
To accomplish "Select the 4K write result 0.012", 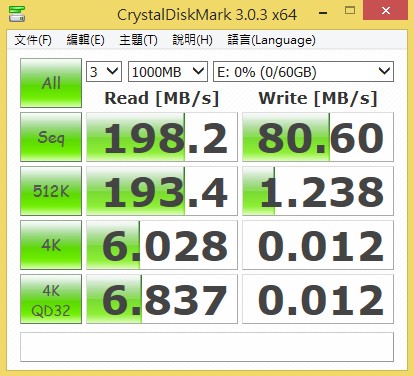I will click(318, 245).
